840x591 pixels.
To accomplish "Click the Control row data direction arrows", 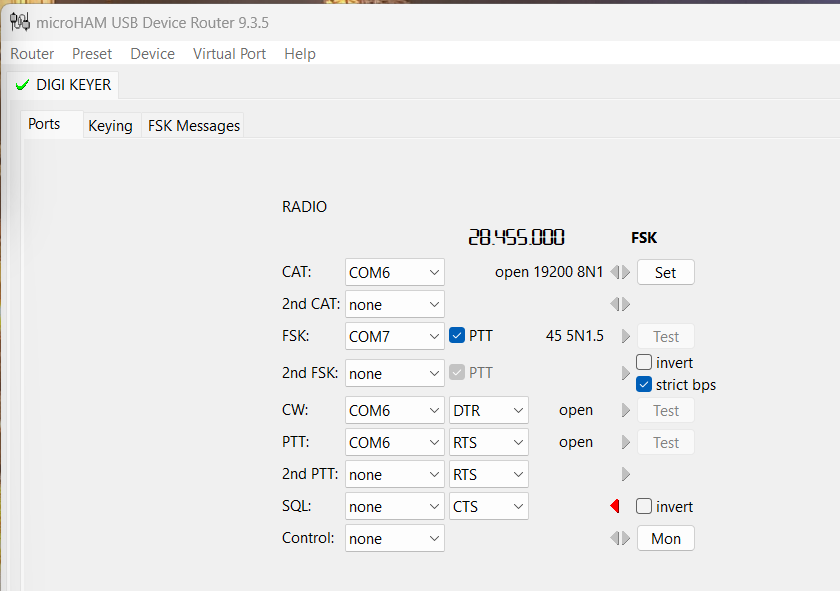I will (x=620, y=539).
